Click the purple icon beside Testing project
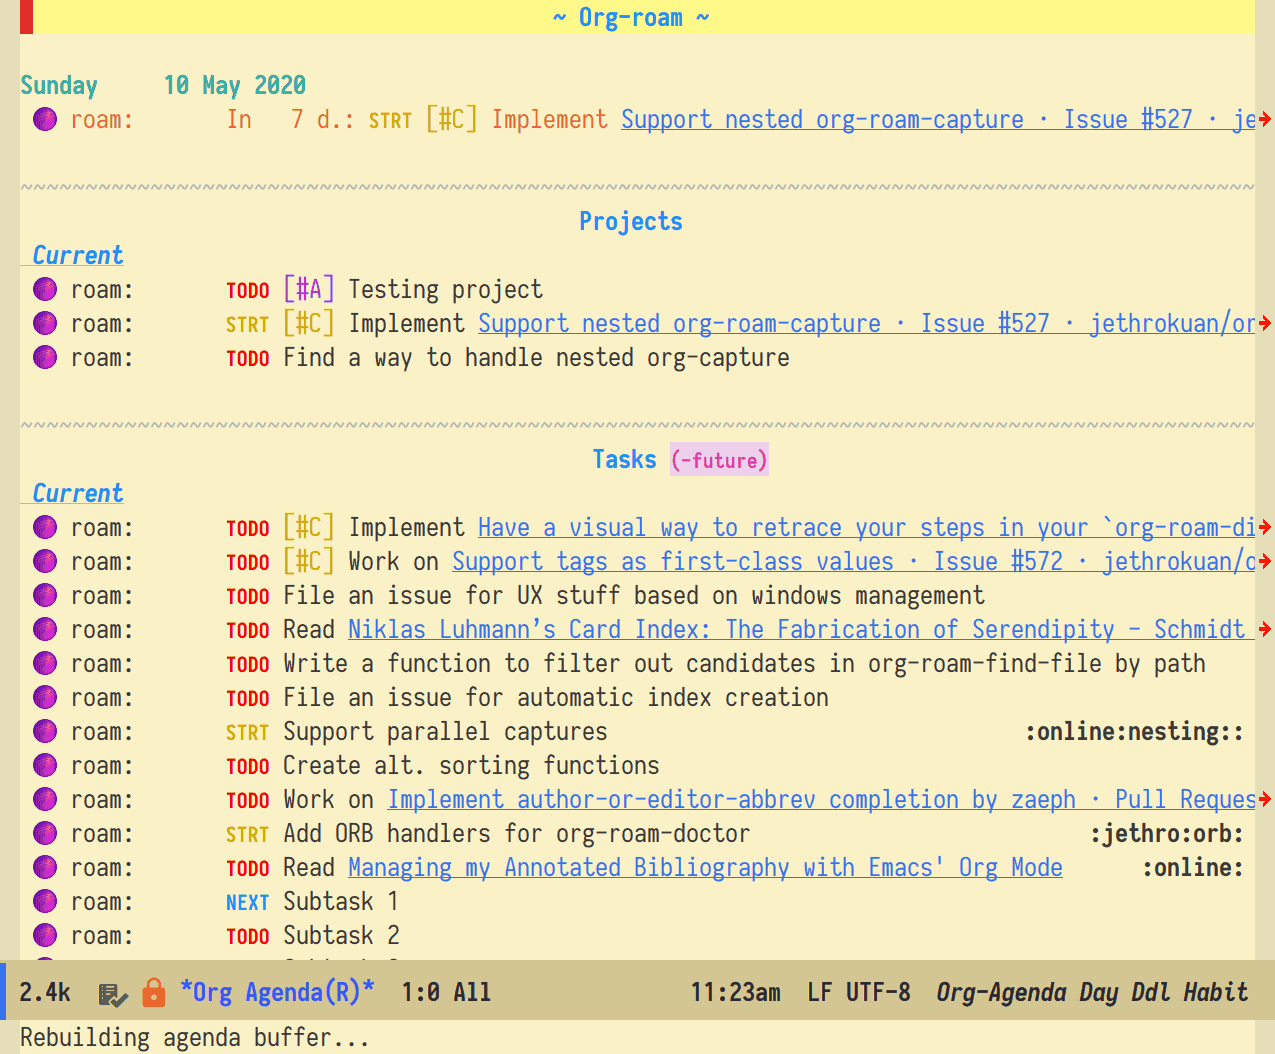Screen dimensions: 1275x1054 45,290
